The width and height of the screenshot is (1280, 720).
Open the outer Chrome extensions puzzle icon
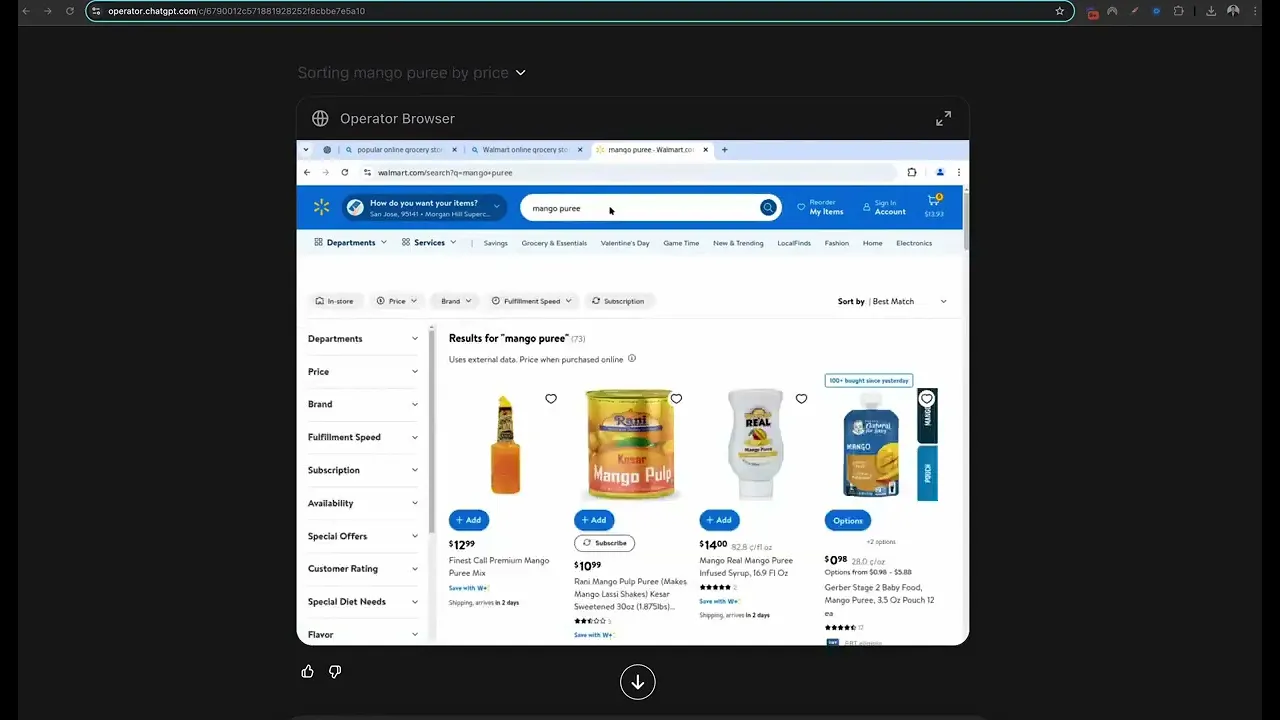click(x=1179, y=11)
